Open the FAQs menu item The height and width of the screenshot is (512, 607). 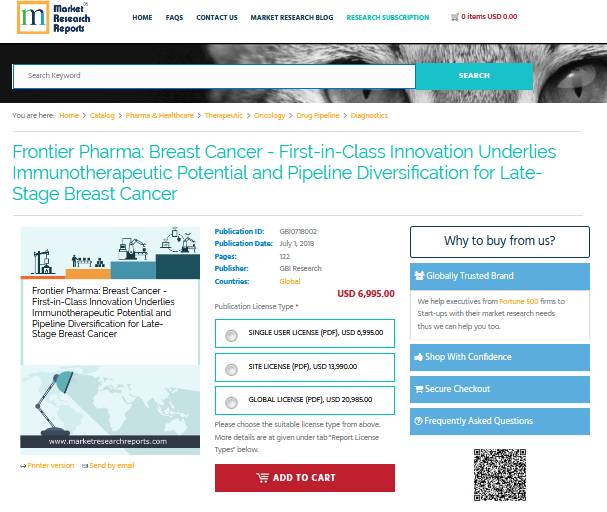174,17
